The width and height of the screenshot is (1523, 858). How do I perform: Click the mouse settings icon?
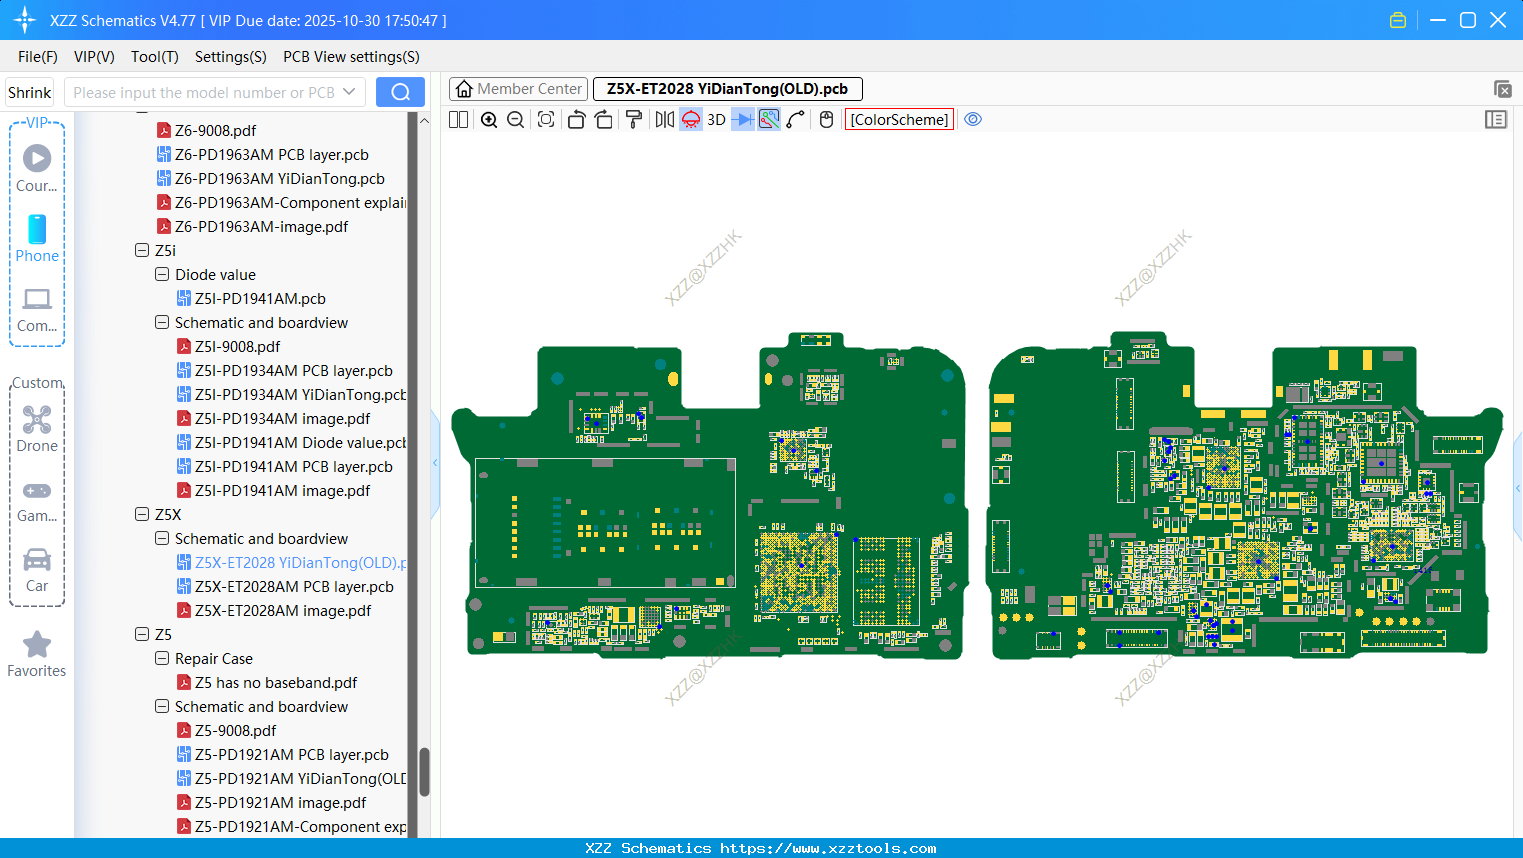826,120
